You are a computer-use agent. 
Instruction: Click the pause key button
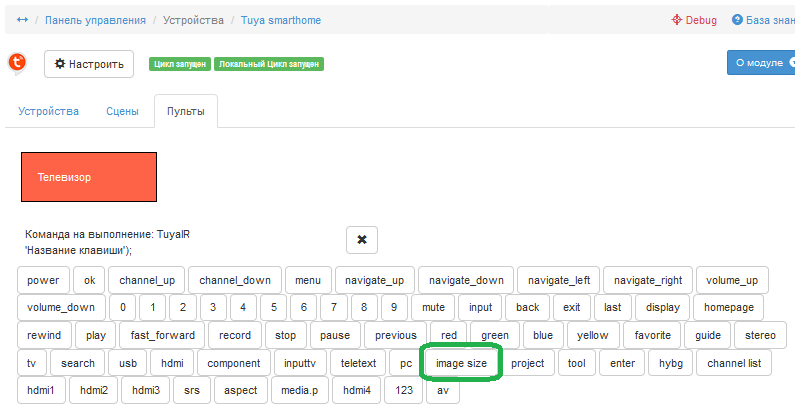coord(335,335)
